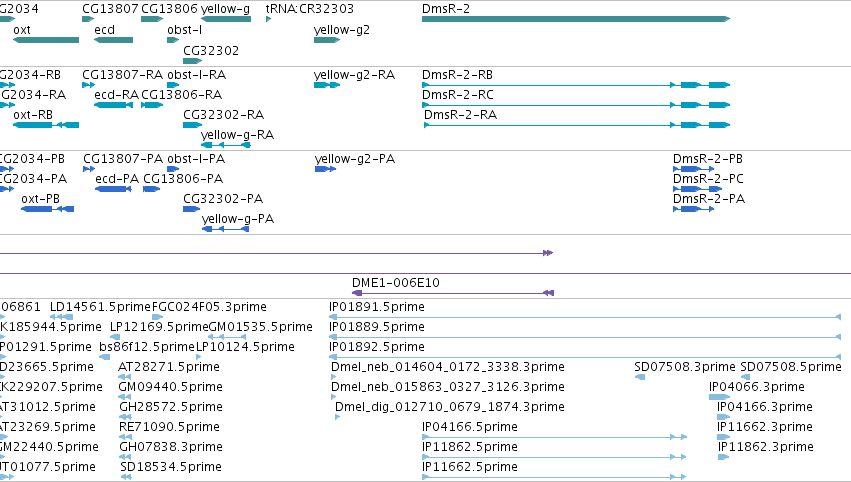Click the oxt gene feature
Screen dimensions: 851x482
(x=46, y=40)
